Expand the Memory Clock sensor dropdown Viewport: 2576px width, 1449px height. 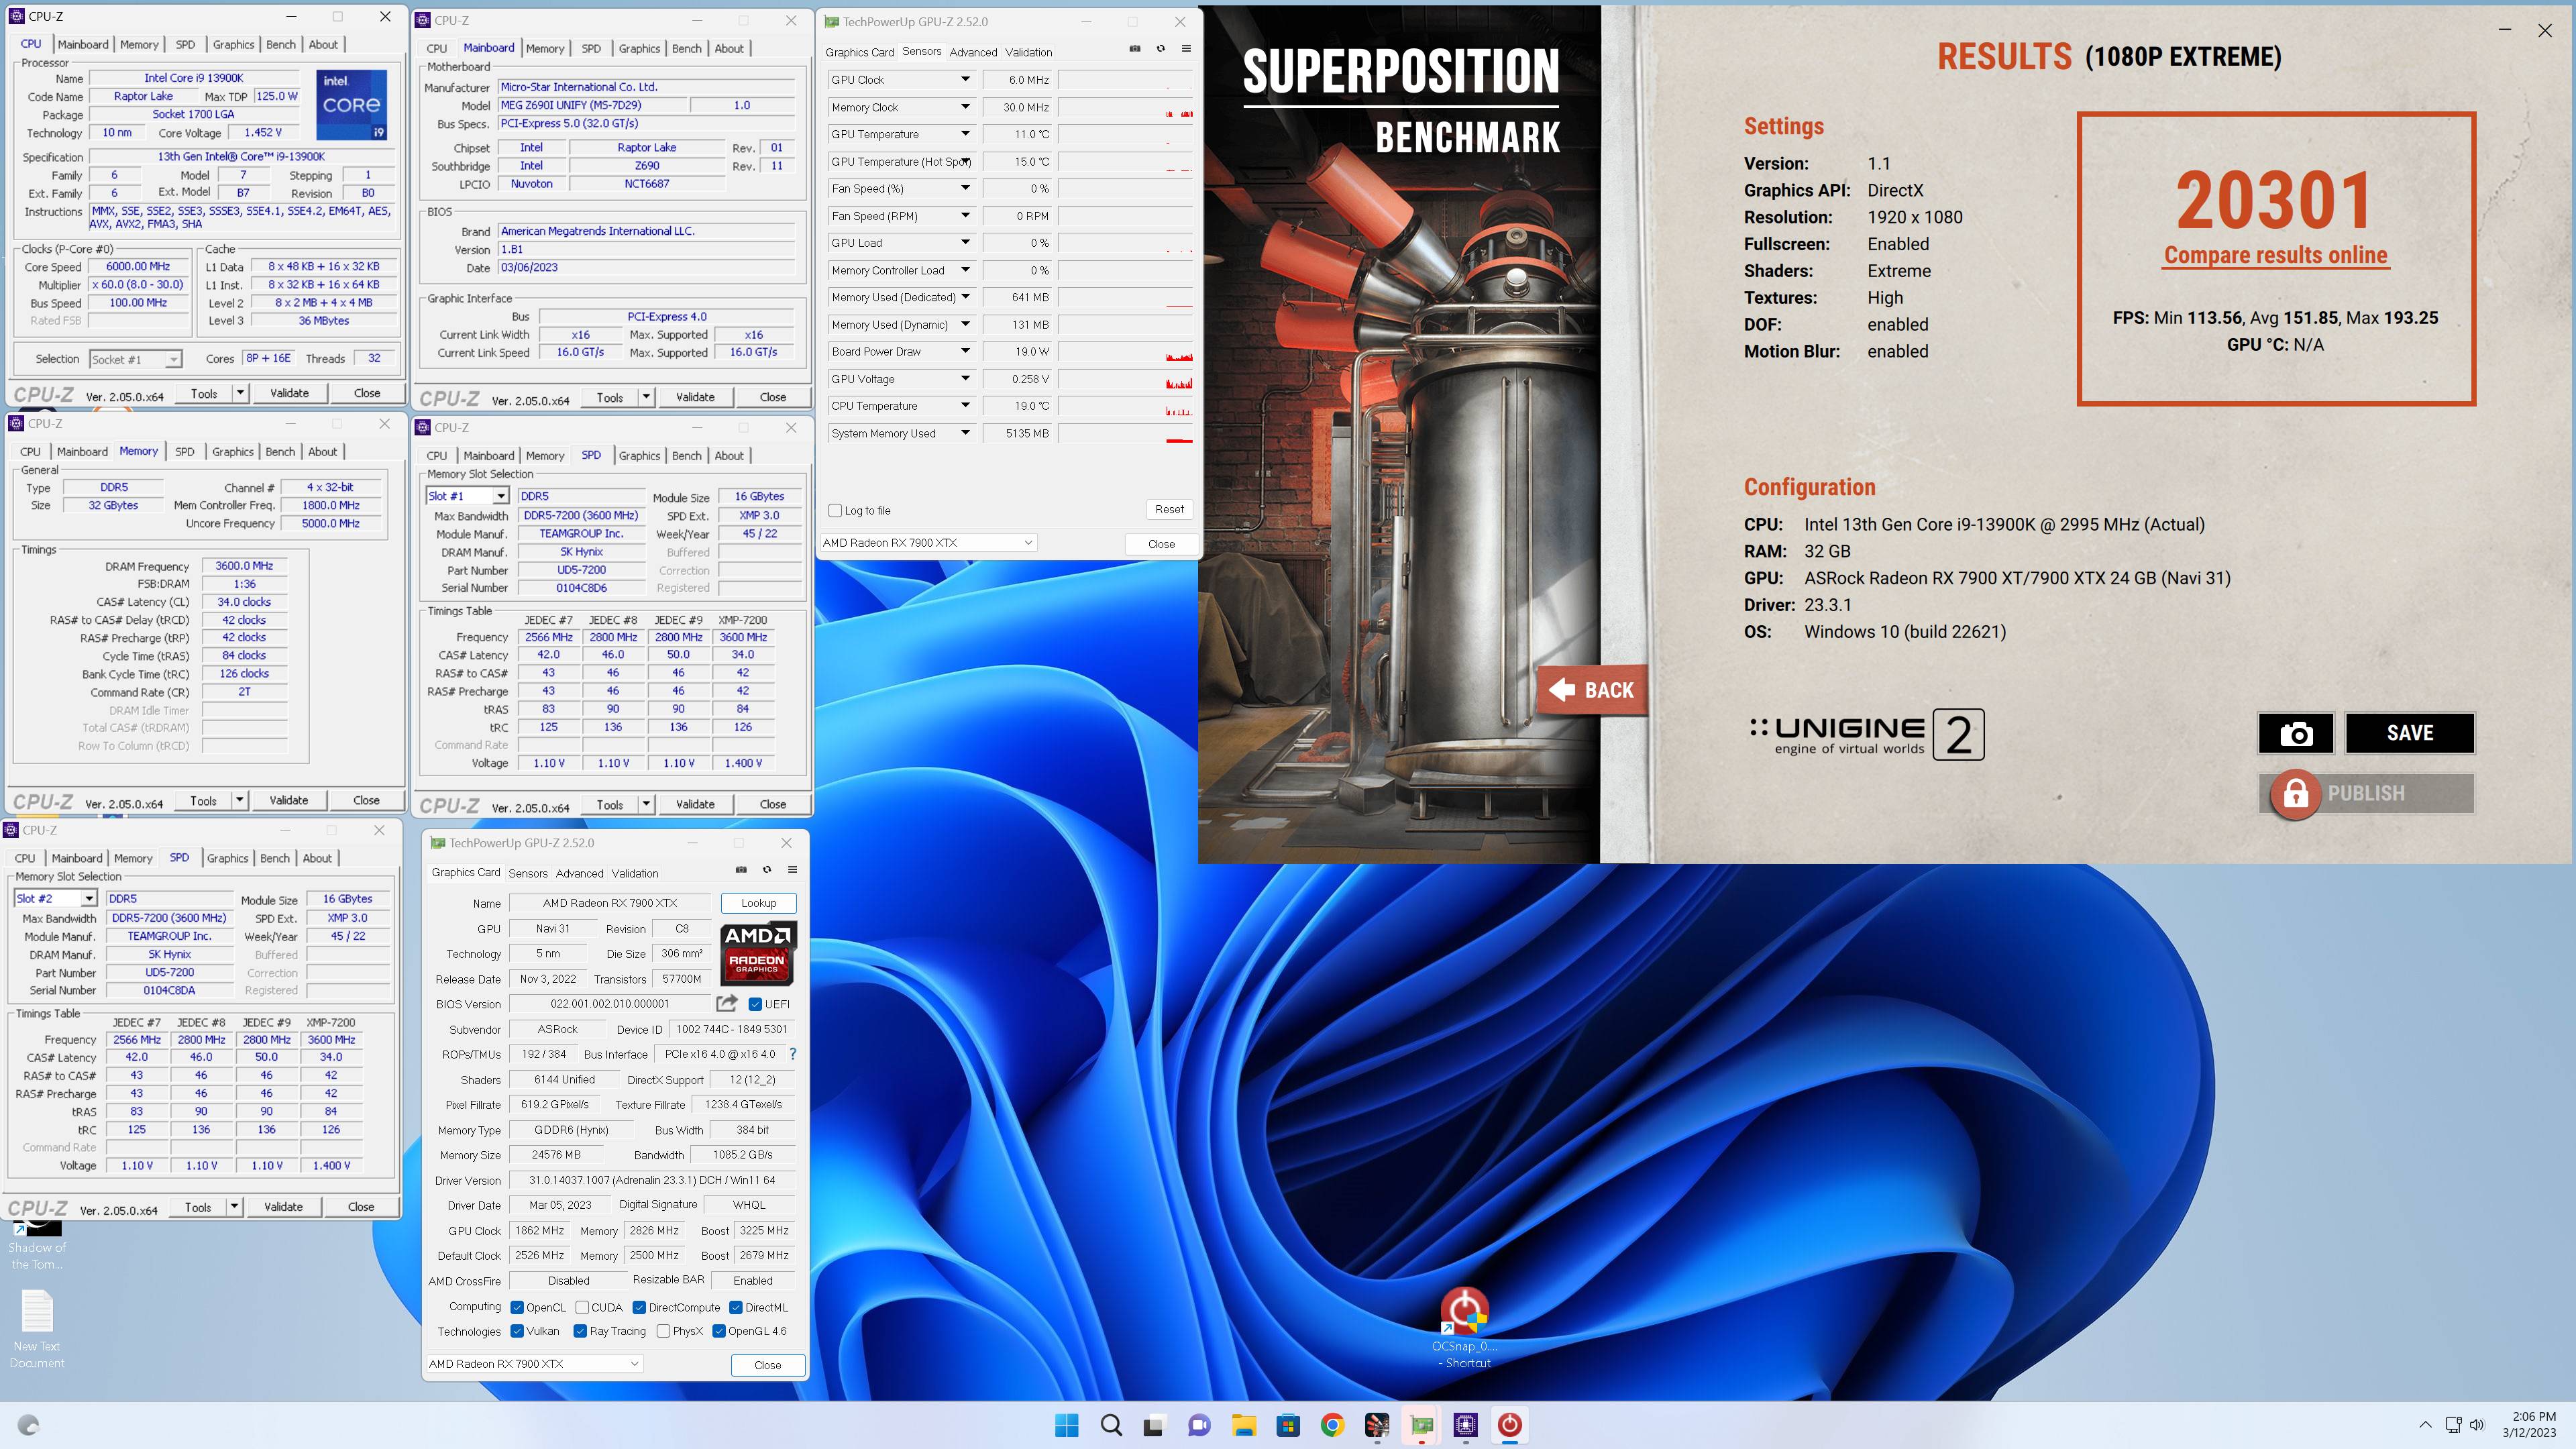click(965, 107)
